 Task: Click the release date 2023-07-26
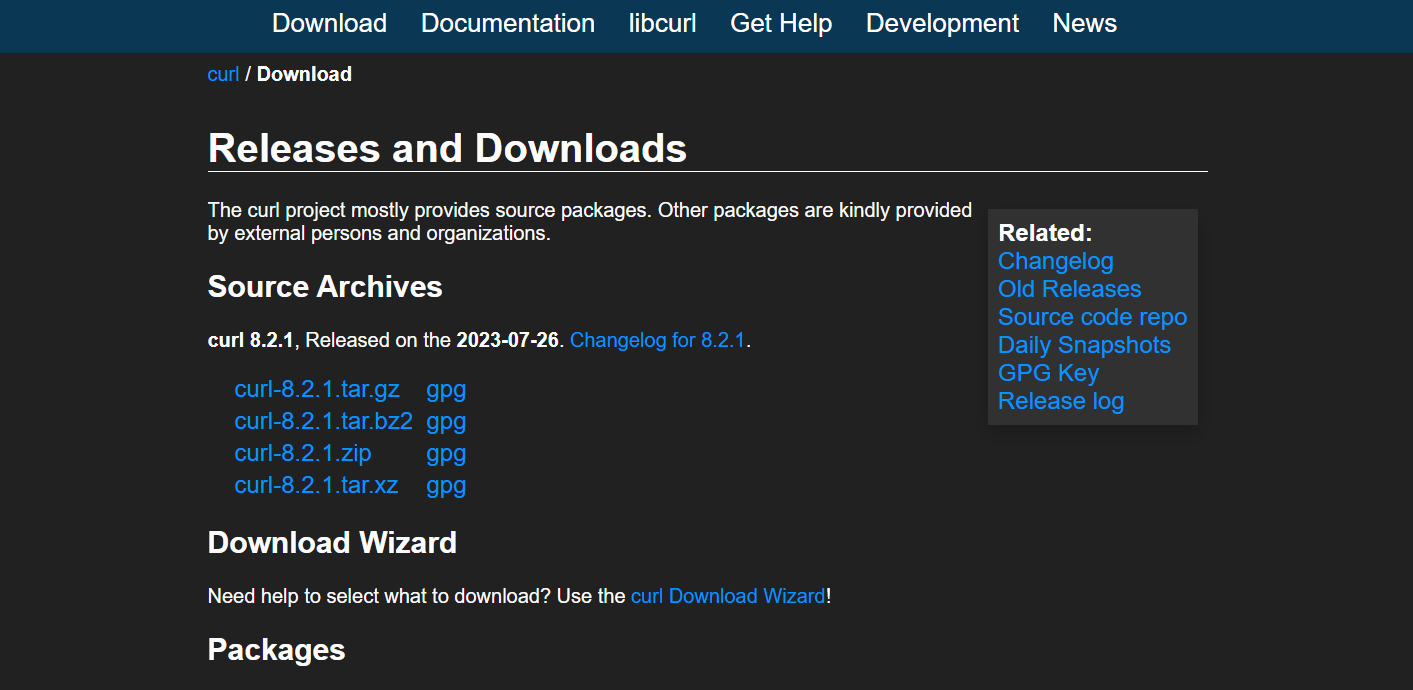pyautogui.click(x=507, y=340)
